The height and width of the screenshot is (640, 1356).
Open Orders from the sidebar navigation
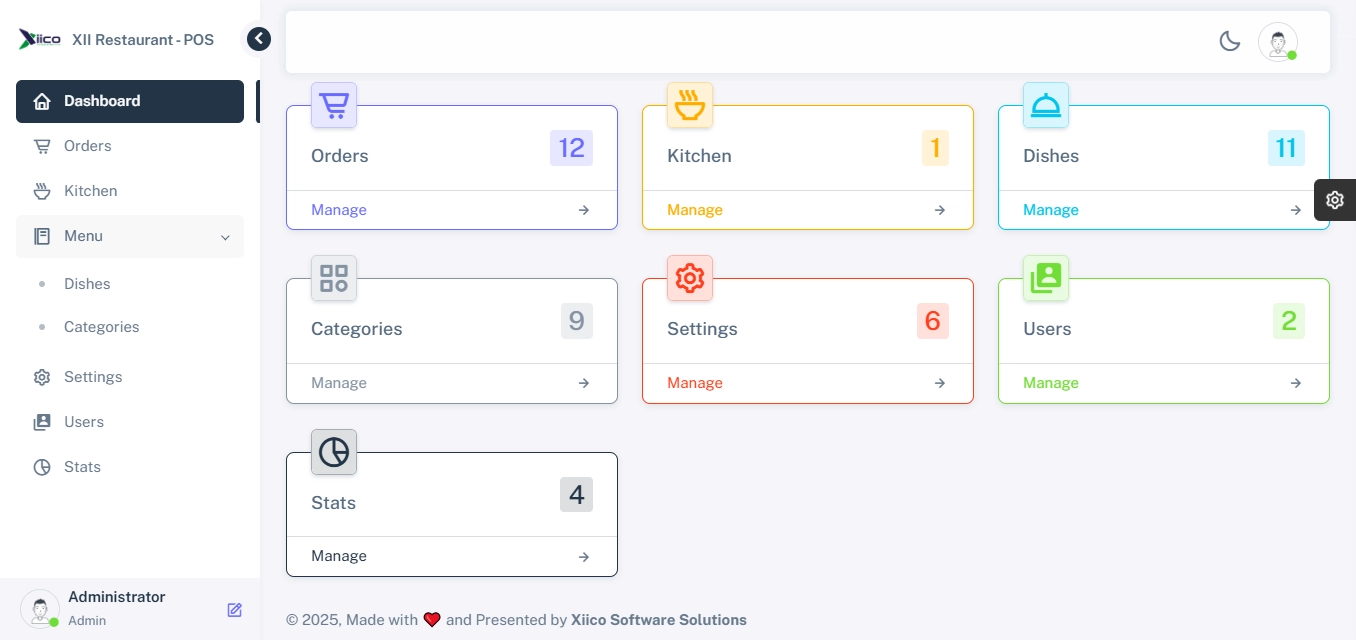click(x=88, y=146)
